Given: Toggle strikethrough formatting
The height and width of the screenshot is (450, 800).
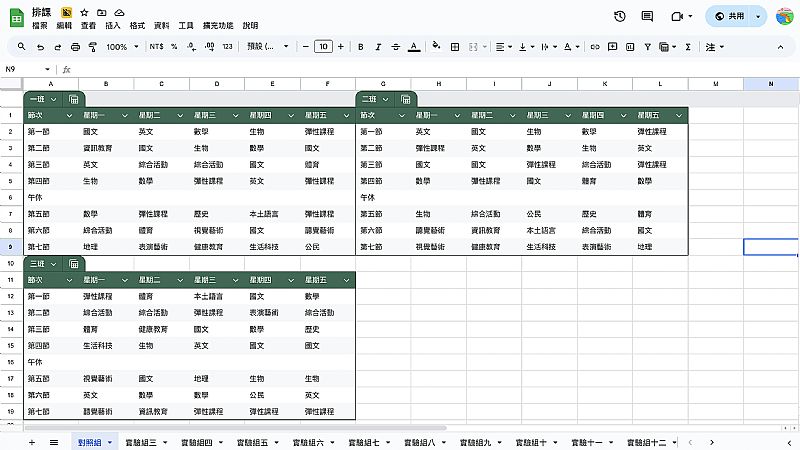Looking at the screenshot, I should 395,47.
